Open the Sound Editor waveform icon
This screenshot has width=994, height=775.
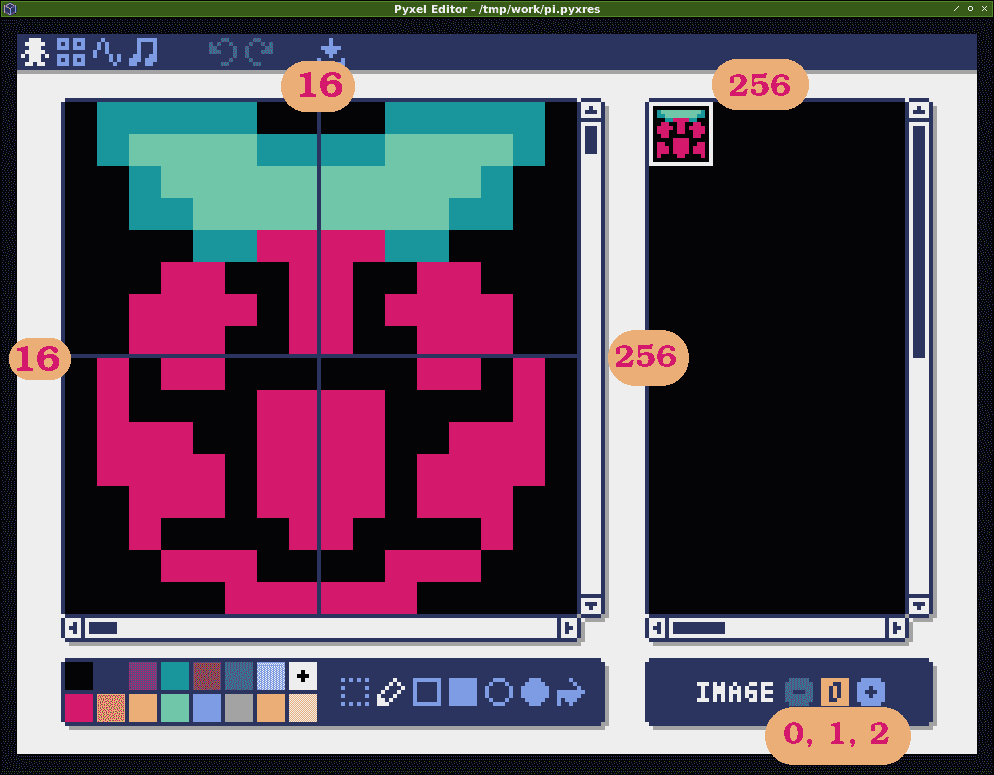(107, 52)
